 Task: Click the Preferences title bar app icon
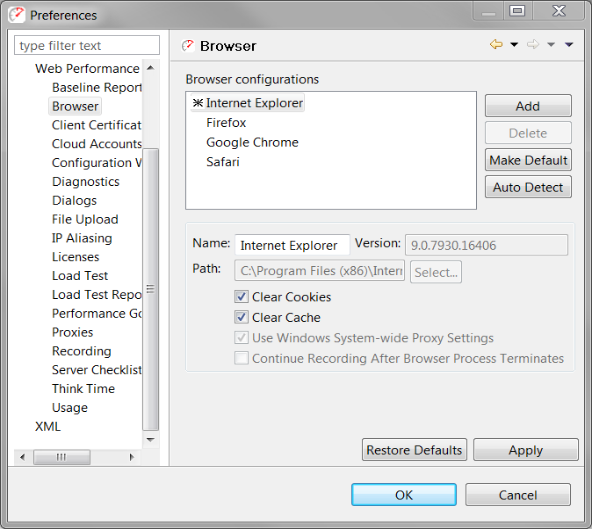pyautogui.click(x=17, y=15)
